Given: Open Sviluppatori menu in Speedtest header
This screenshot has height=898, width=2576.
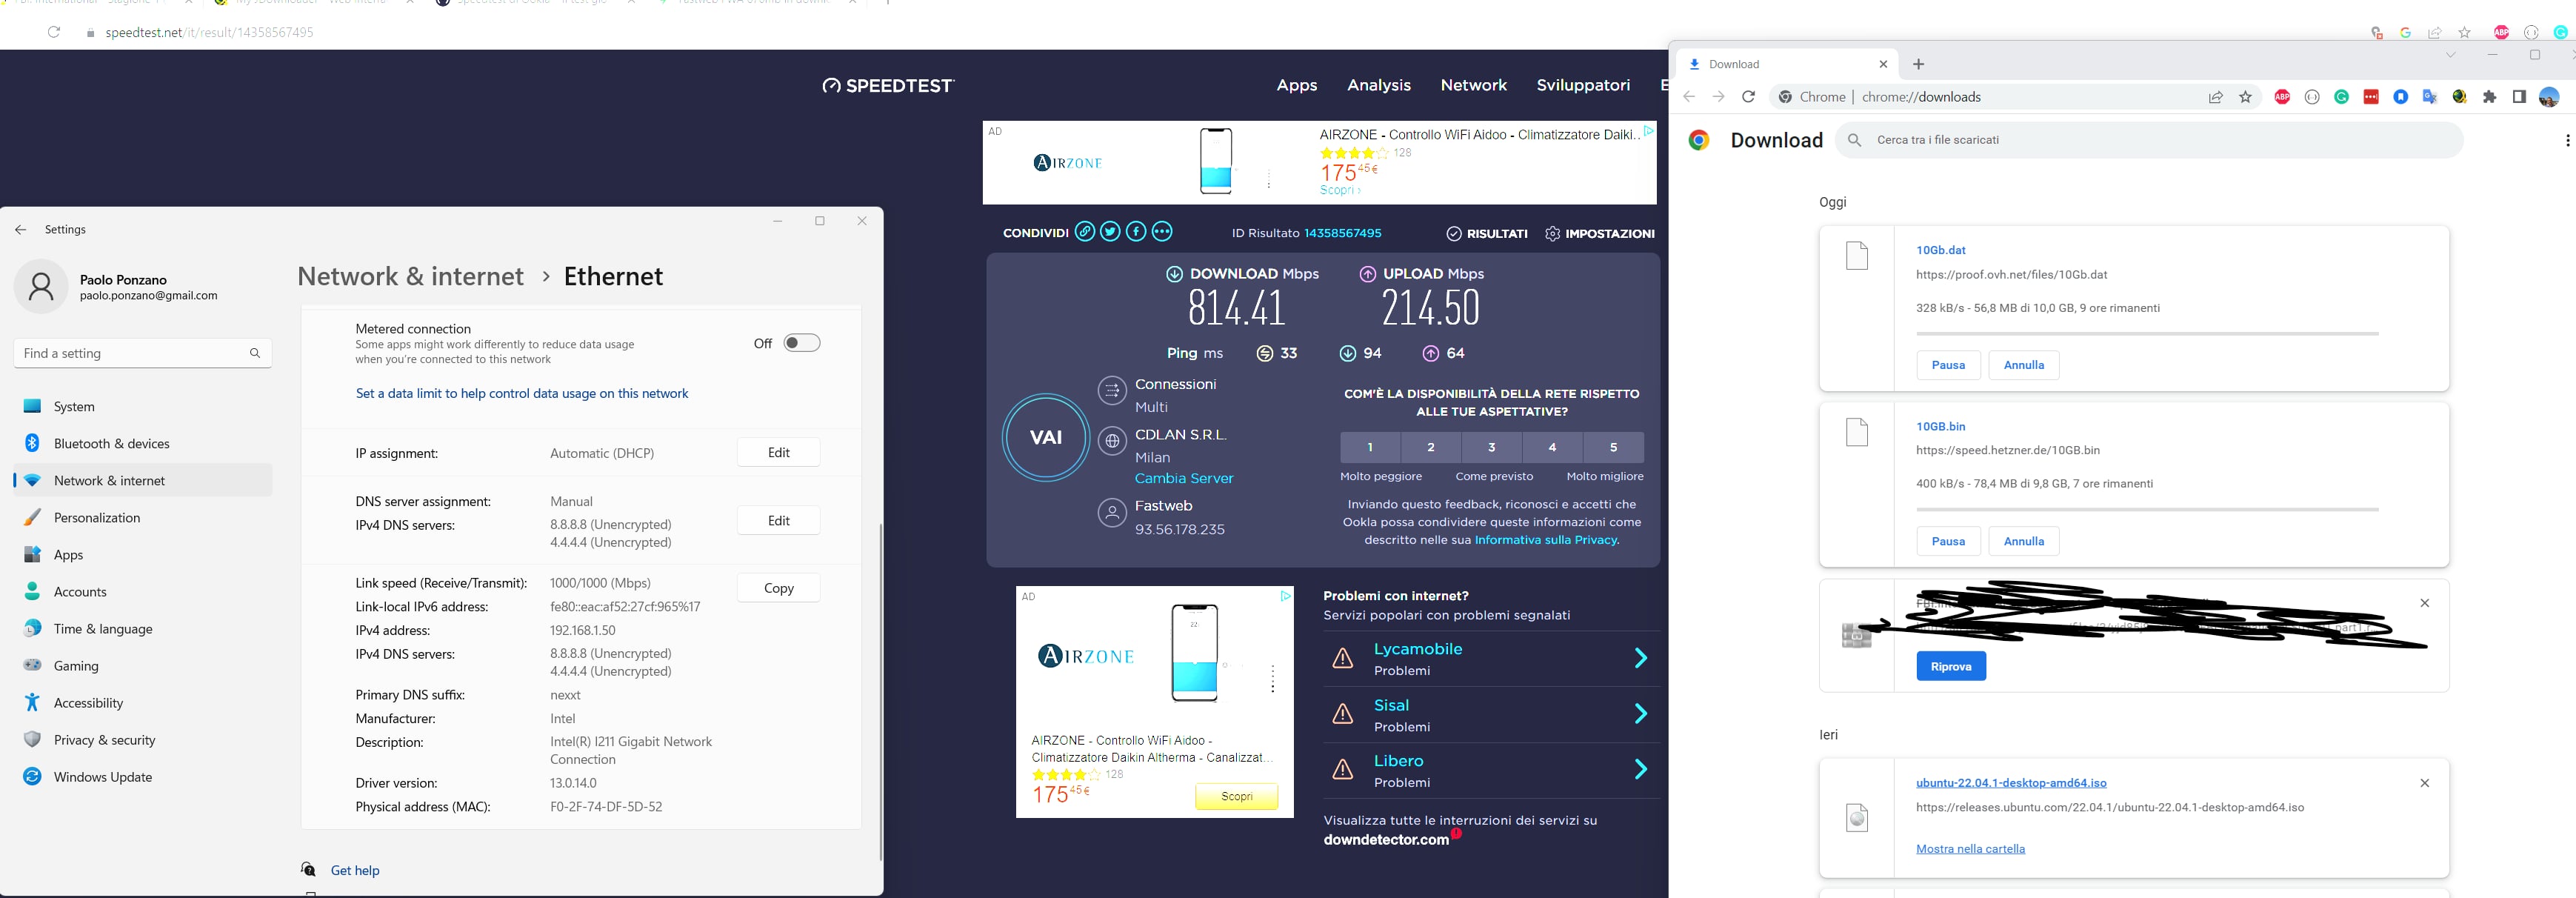Looking at the screenshot, I should [1583, 85].
